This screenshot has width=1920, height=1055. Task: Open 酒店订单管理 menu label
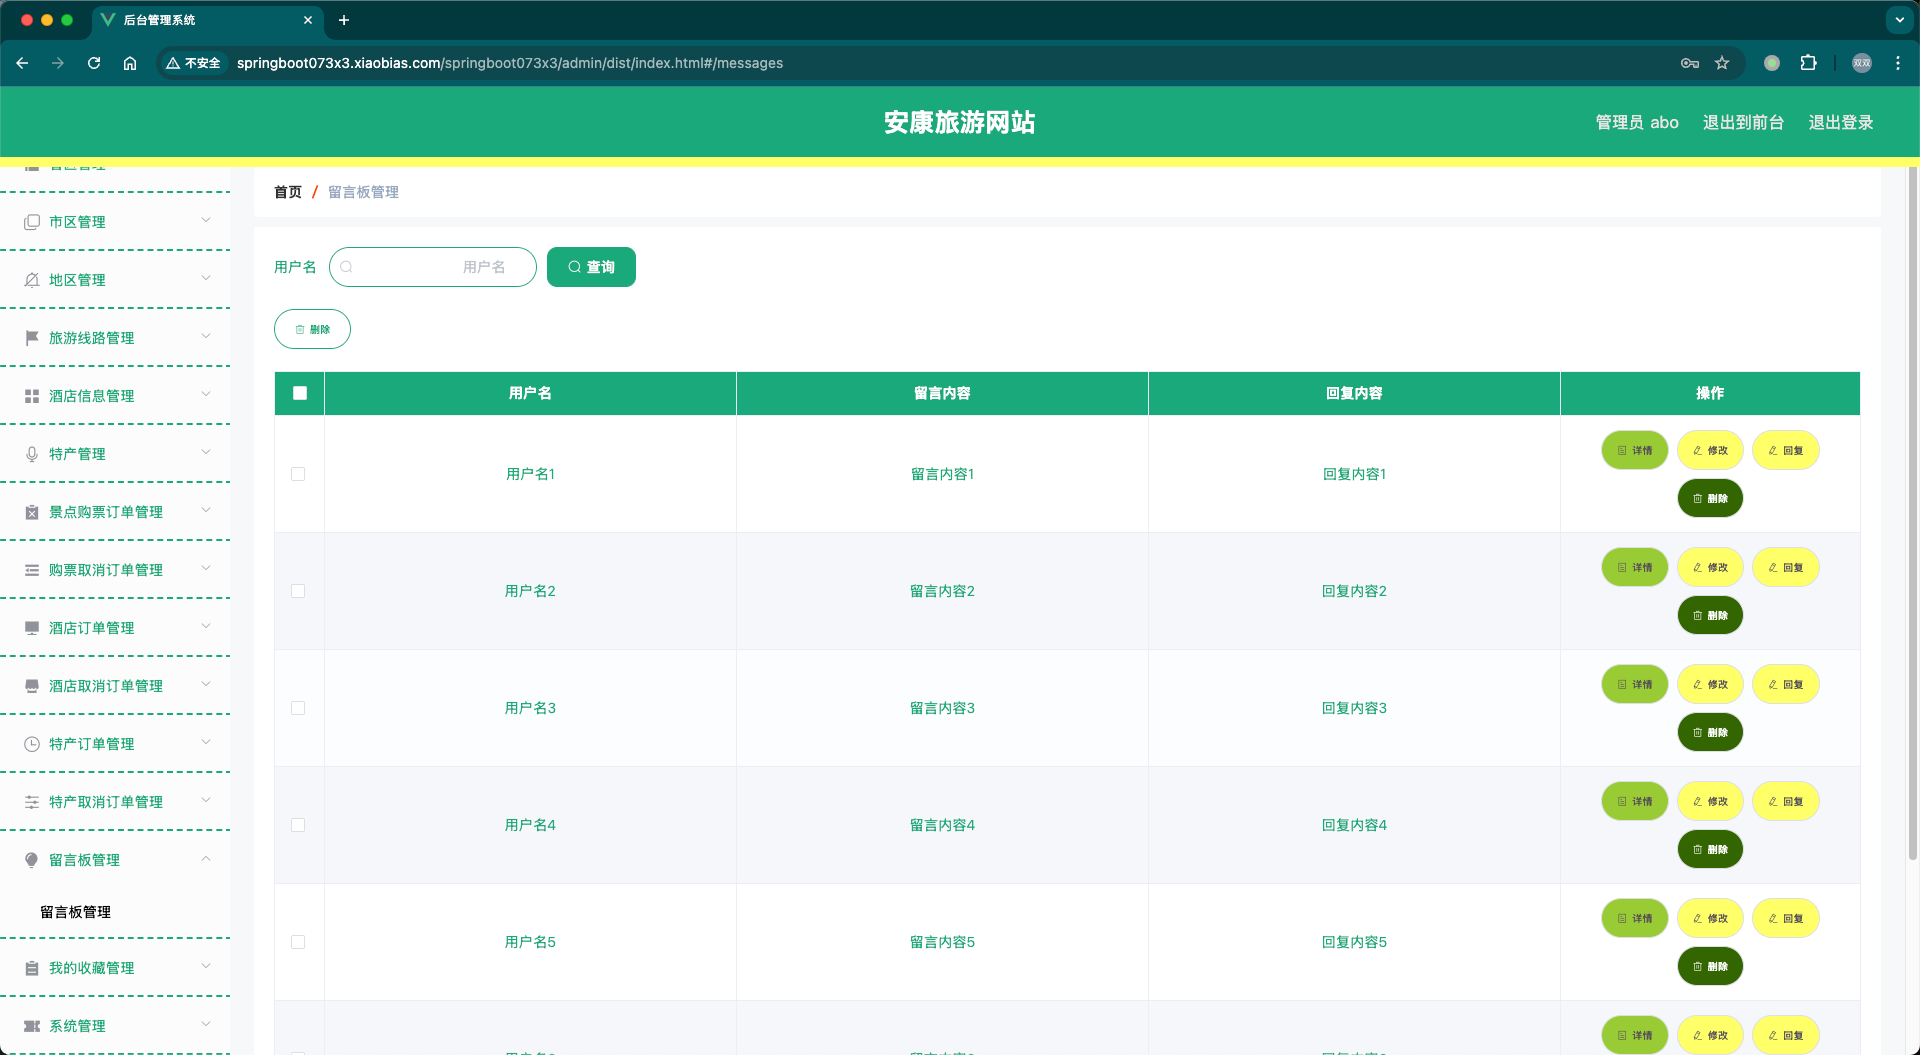tap(92, 628)
